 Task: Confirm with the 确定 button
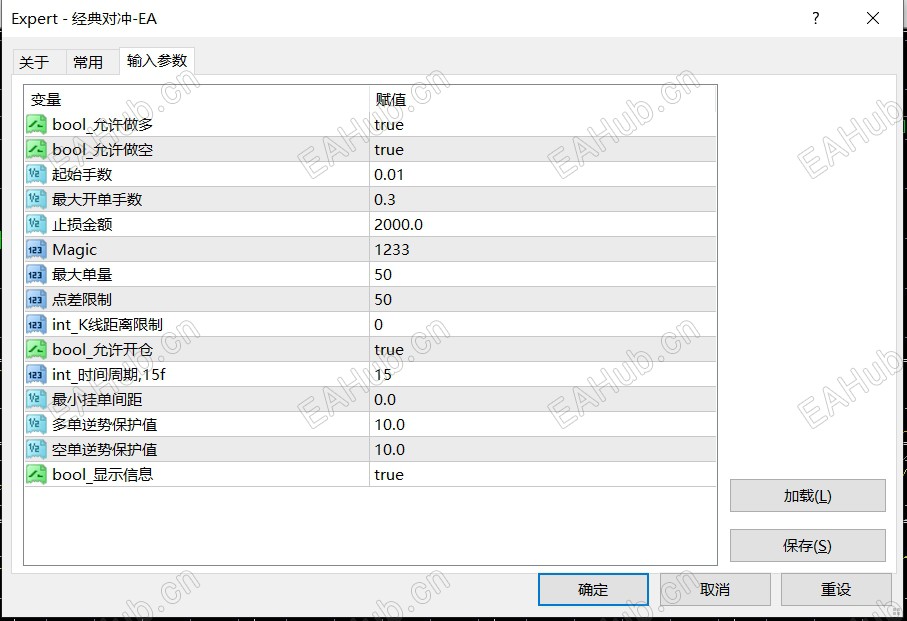(x=593, y=589)
